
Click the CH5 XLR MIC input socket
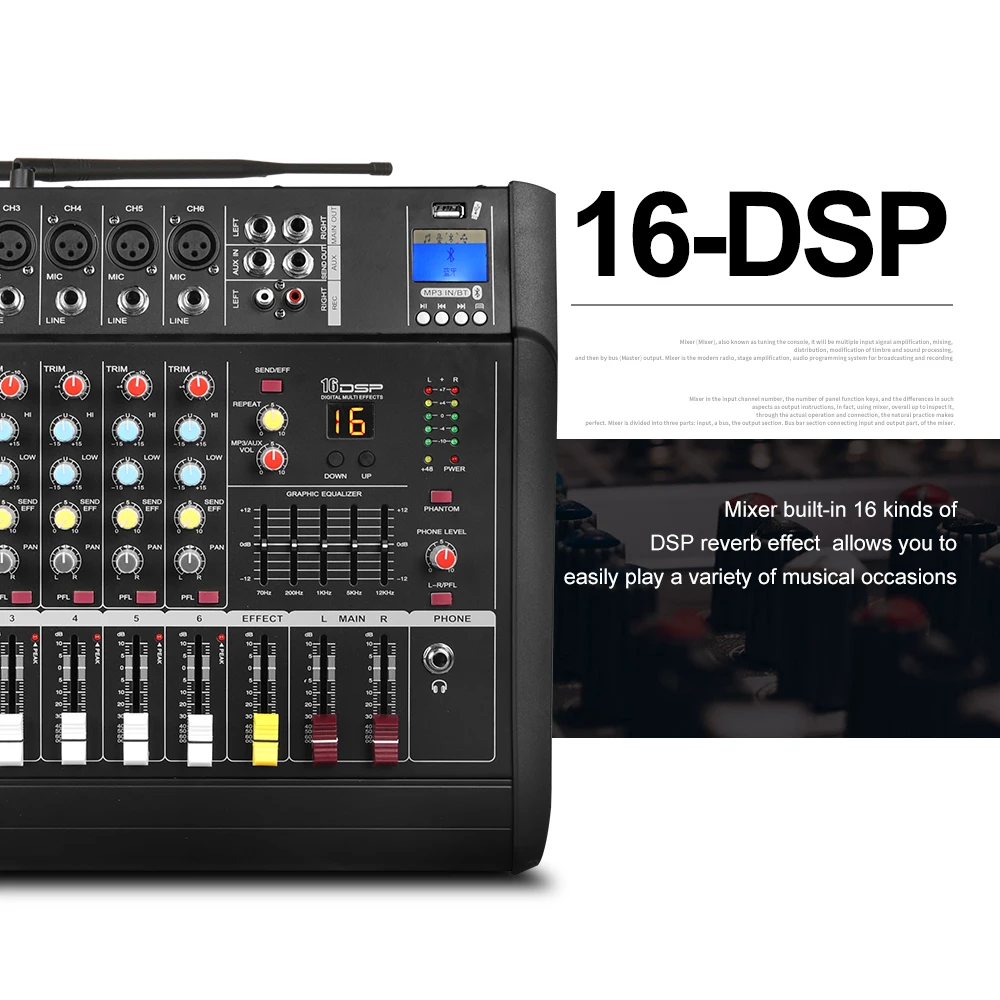point(133,245)
